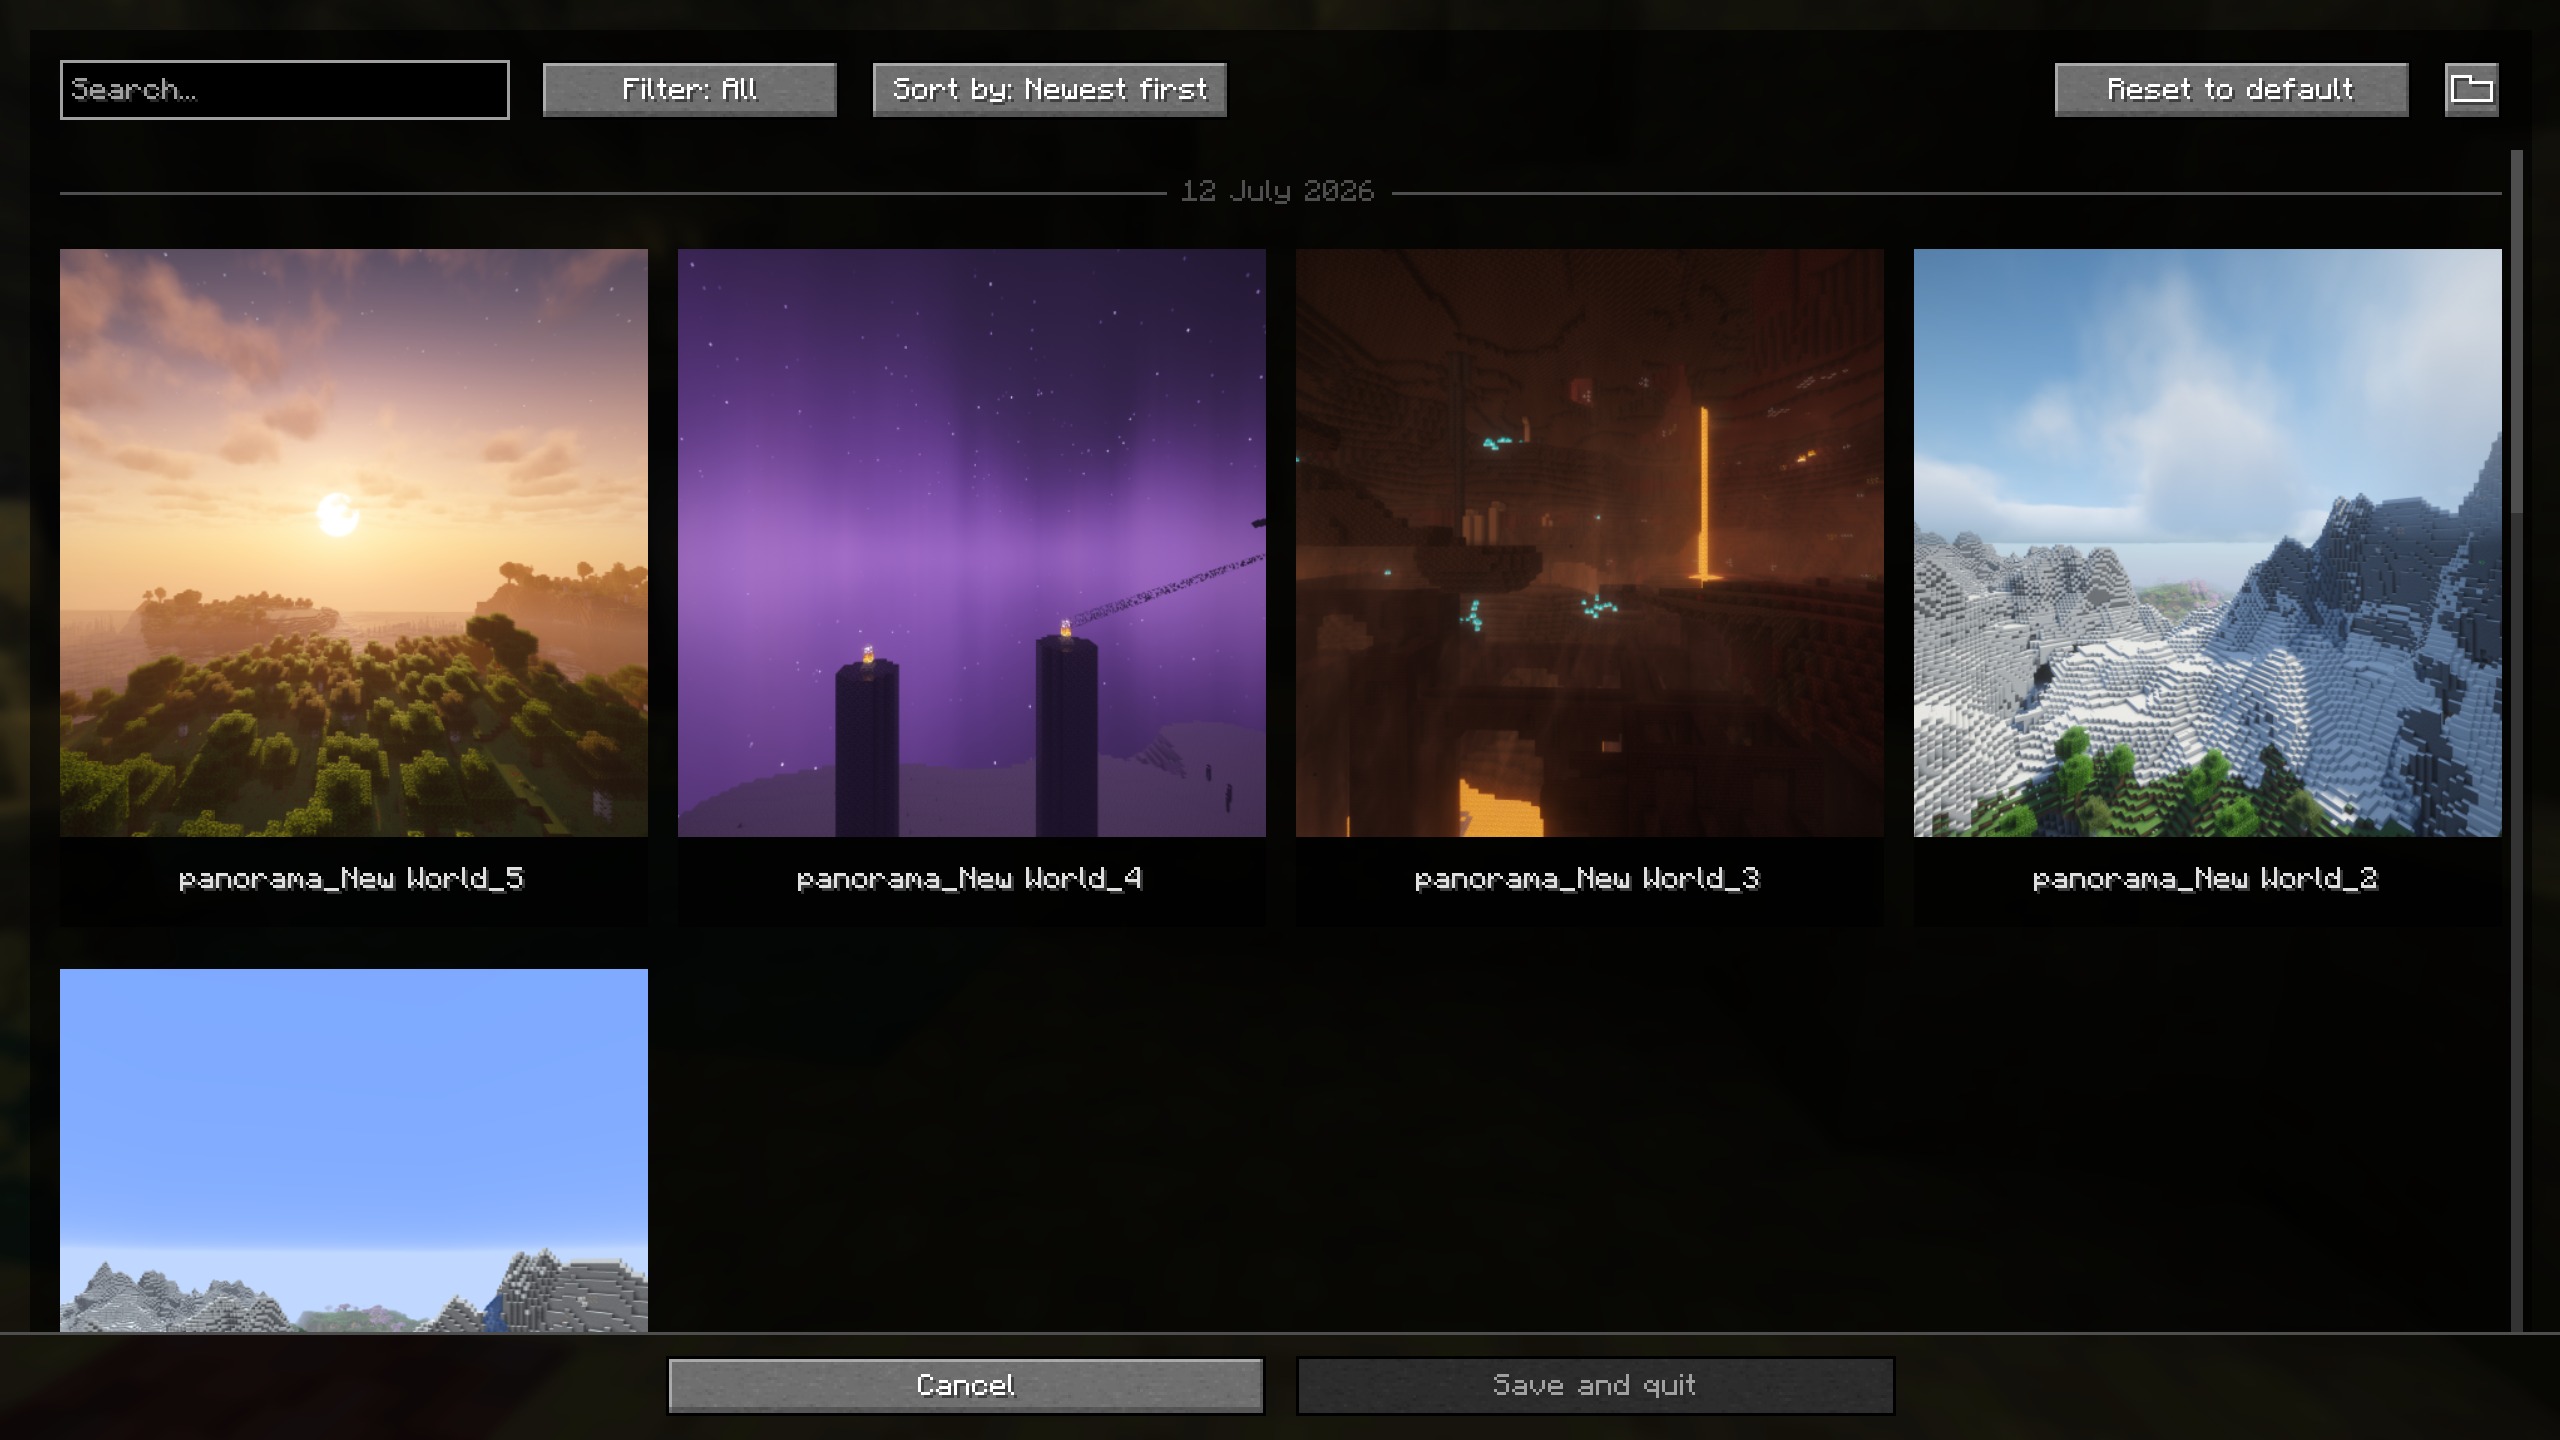The height and width of the screenshot is (1440, 2560).
Task: Click the 12 July 2026 date header
Action: [1278, 191]
